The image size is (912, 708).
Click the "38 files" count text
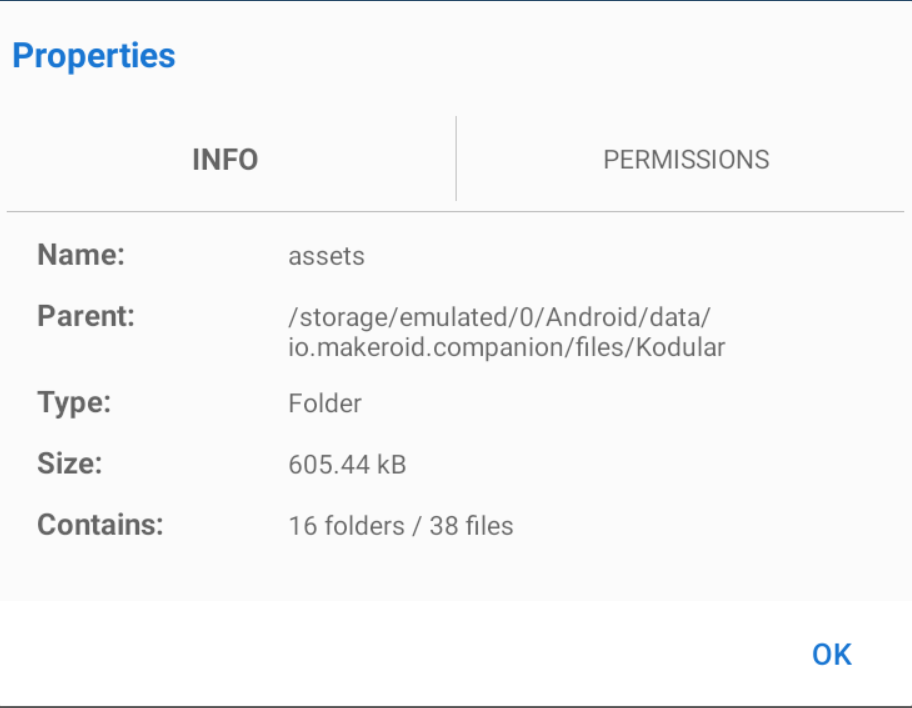pyautogui.click(x=471, y=526)
